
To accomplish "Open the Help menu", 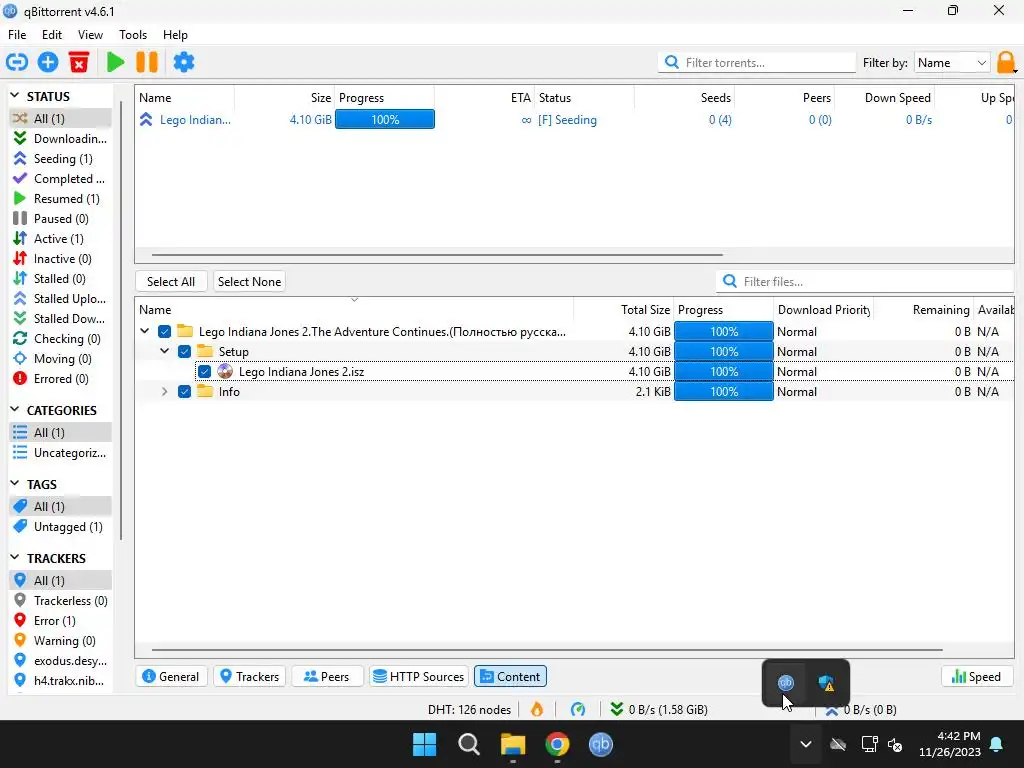I will point(175,35).
